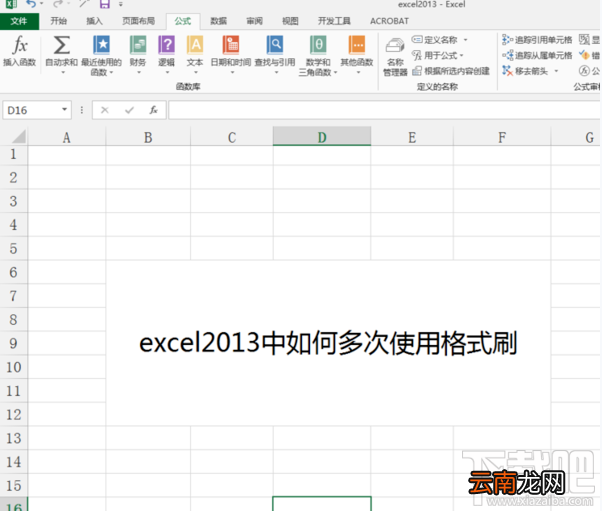Click the formula bar fx button
Screen dimensions: 602x511
tap(154, 110)
